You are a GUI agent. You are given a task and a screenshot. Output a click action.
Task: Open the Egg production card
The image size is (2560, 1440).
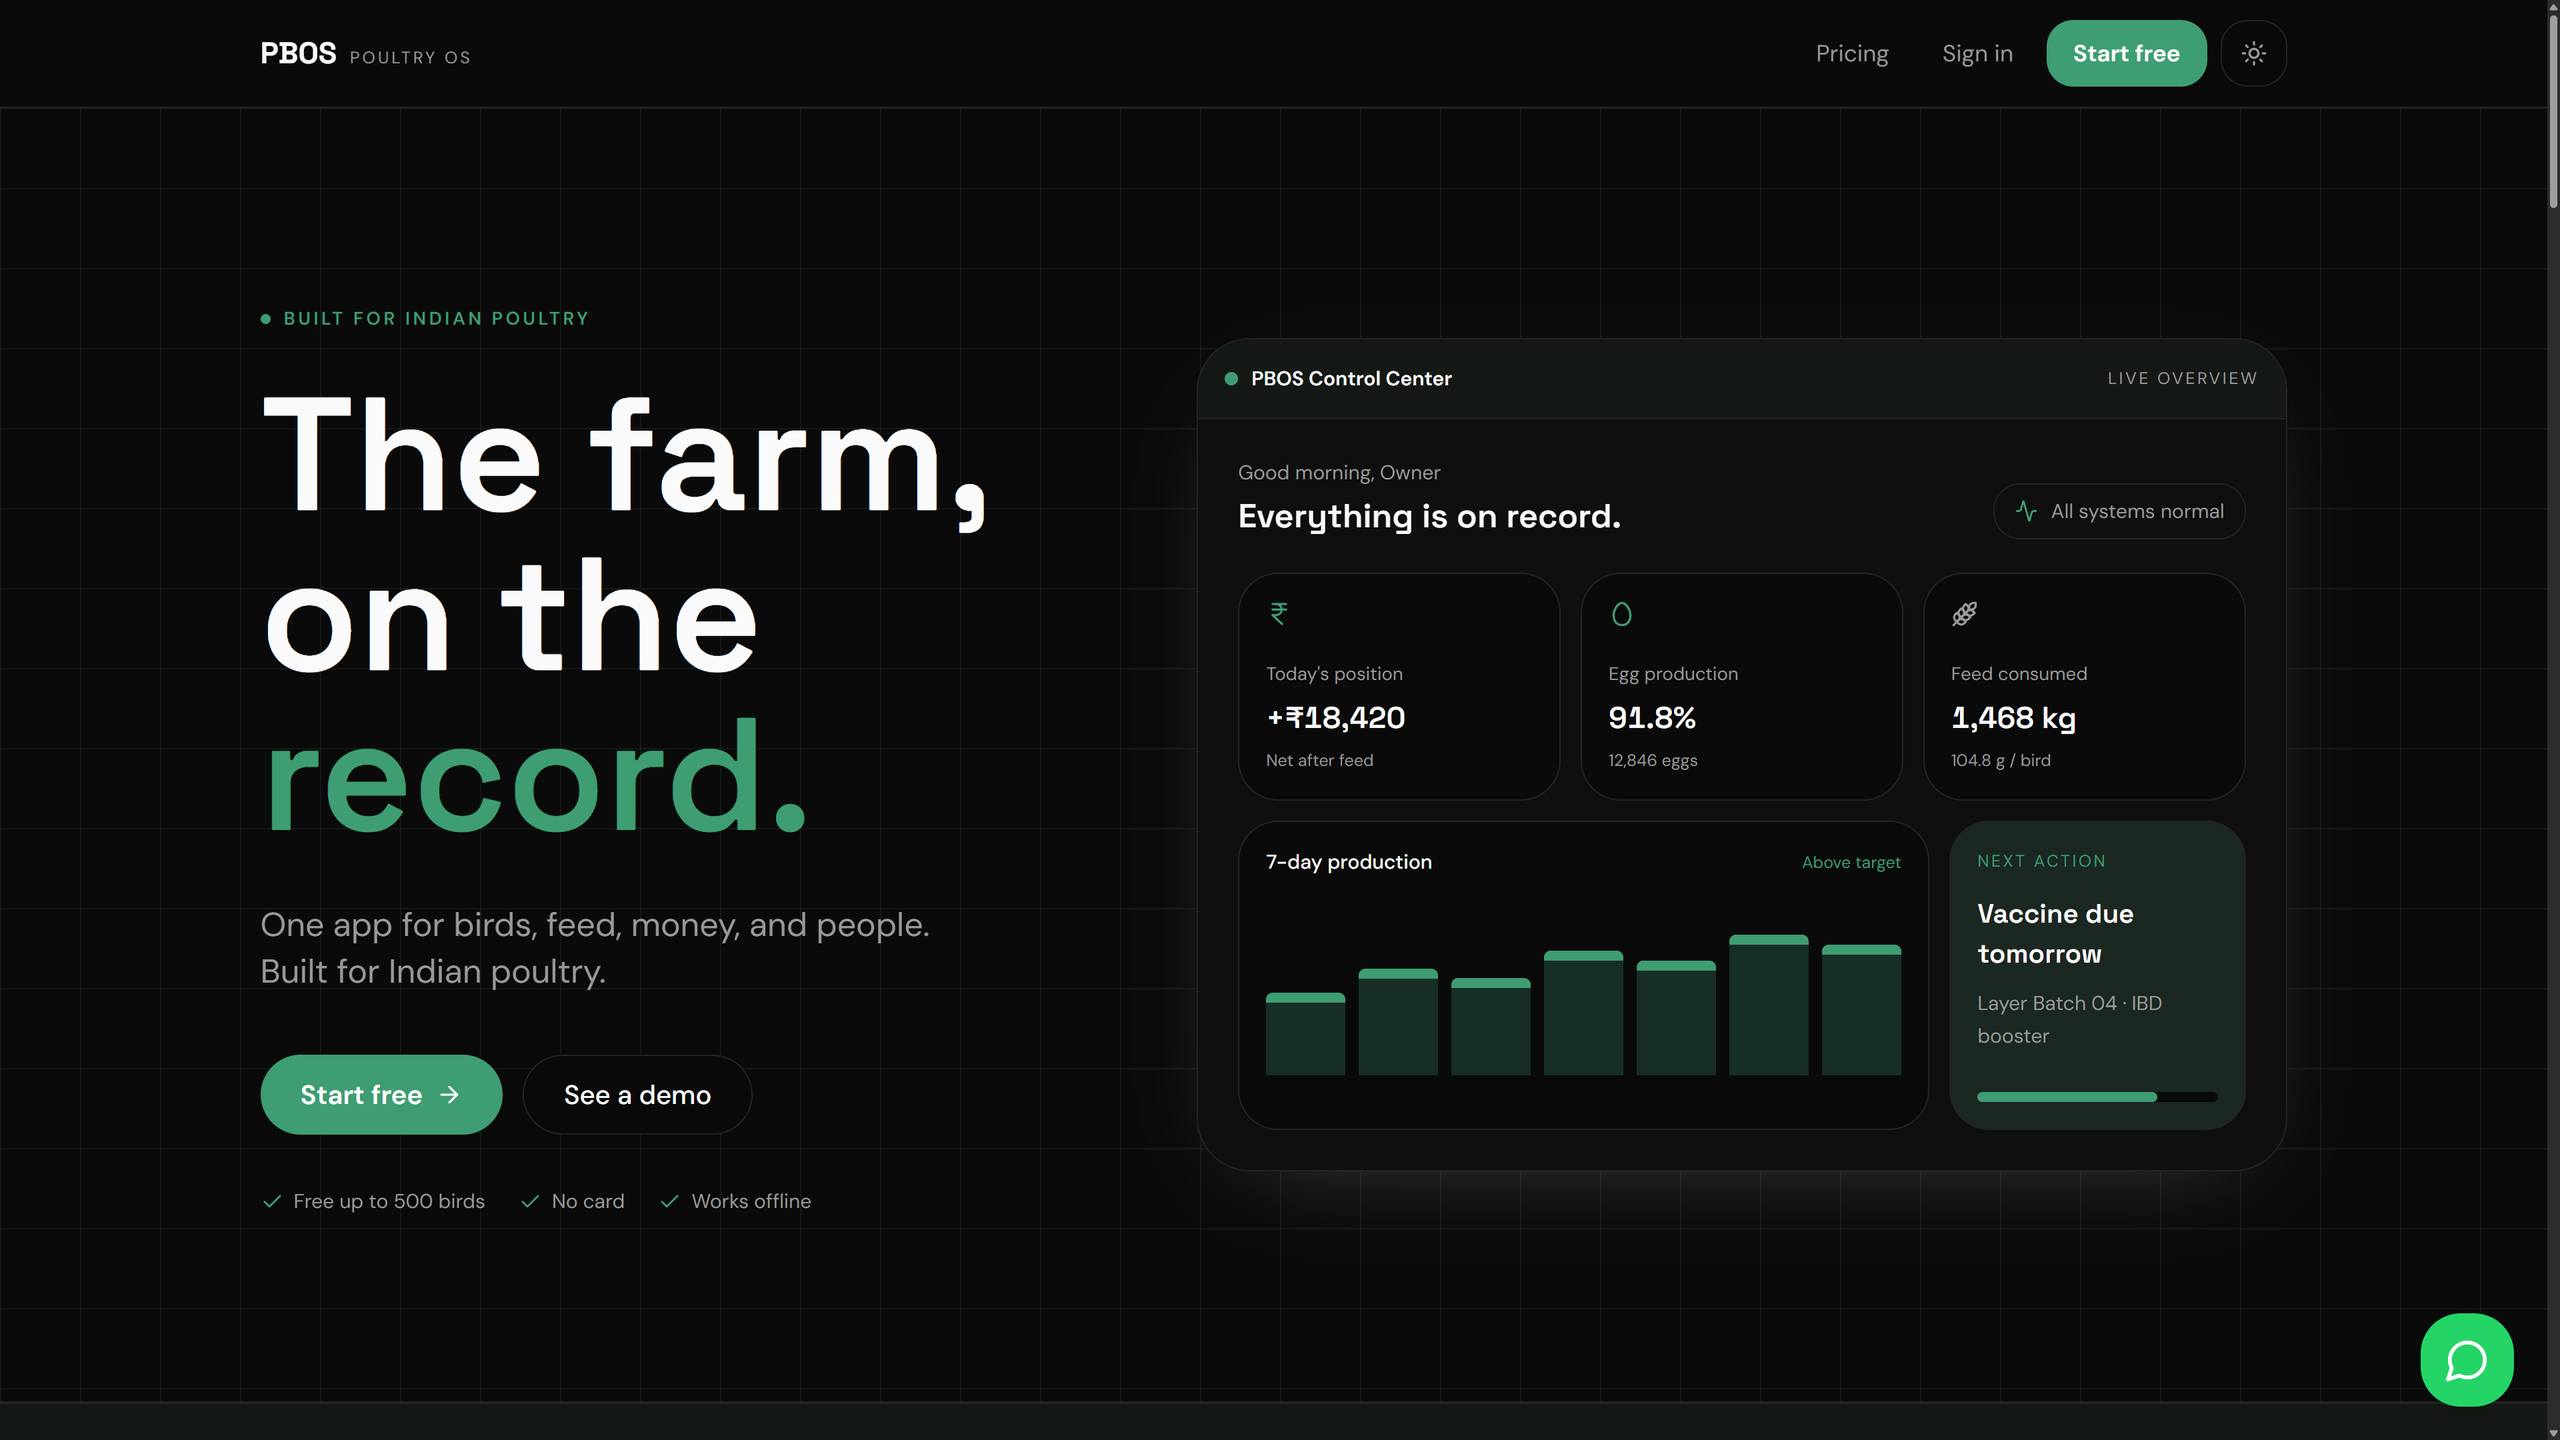(x=1741, y=686)
